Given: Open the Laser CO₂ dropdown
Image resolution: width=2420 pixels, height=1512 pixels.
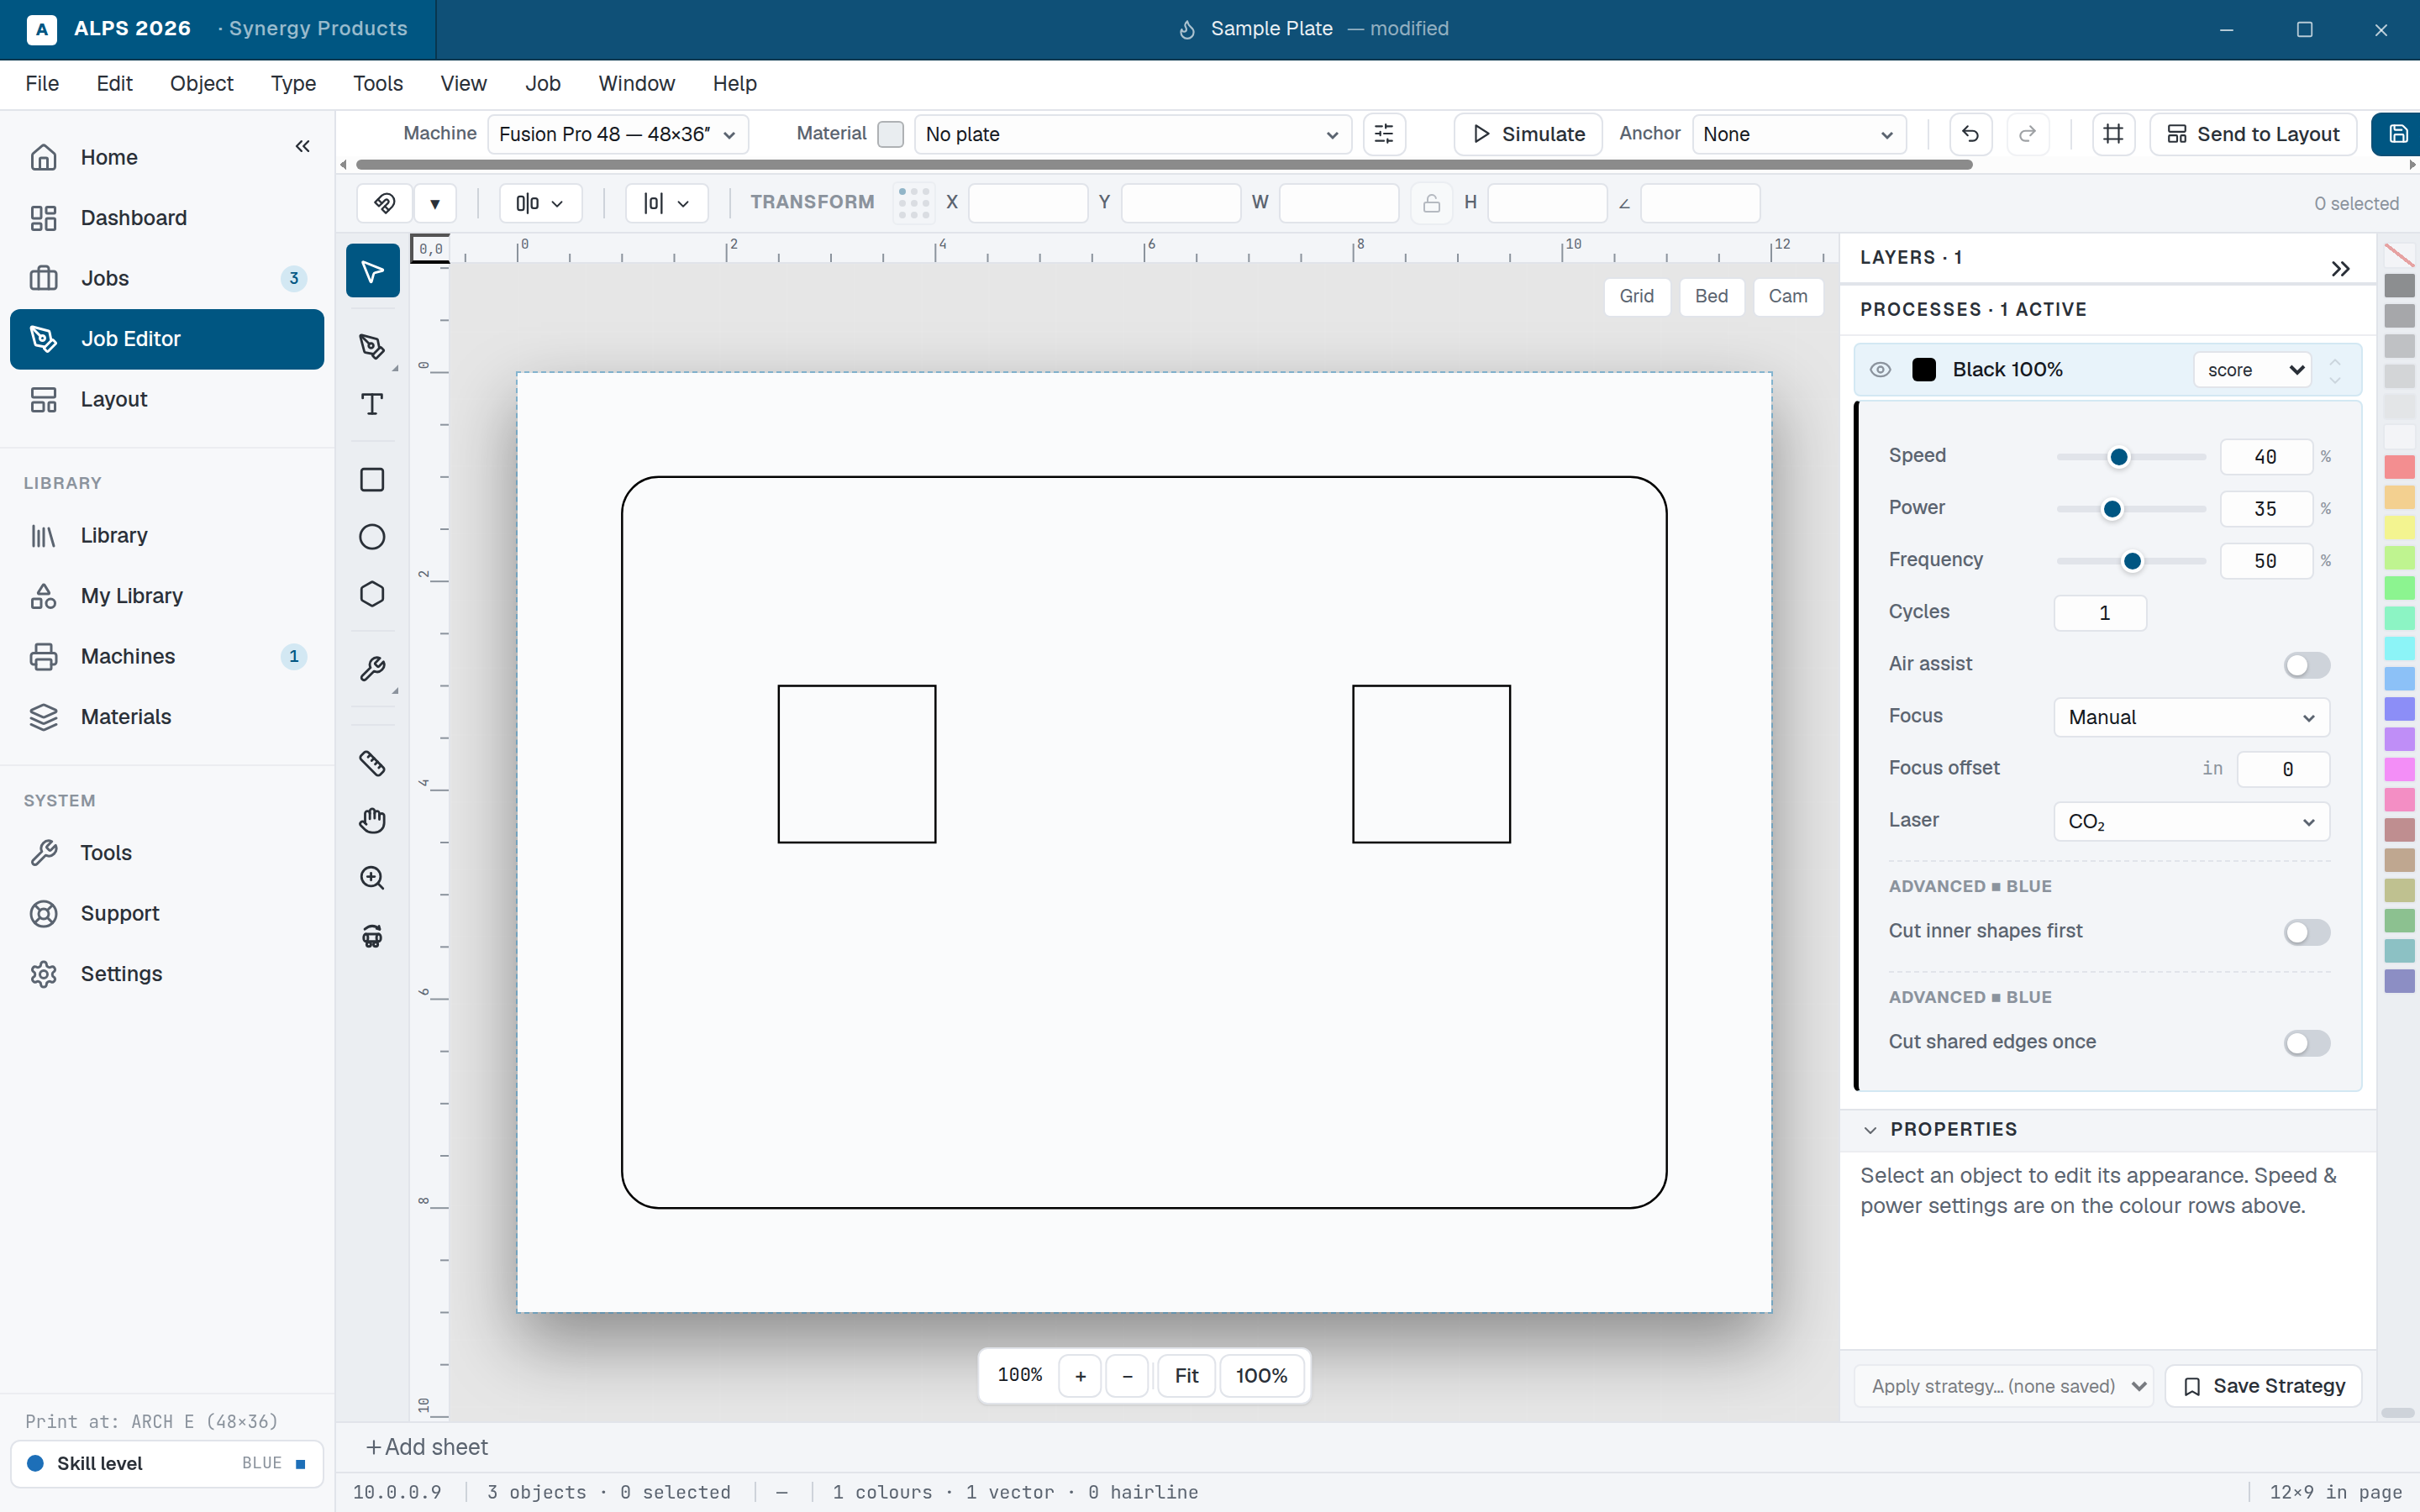Looking at the screenshot, I should [2191, 822].
